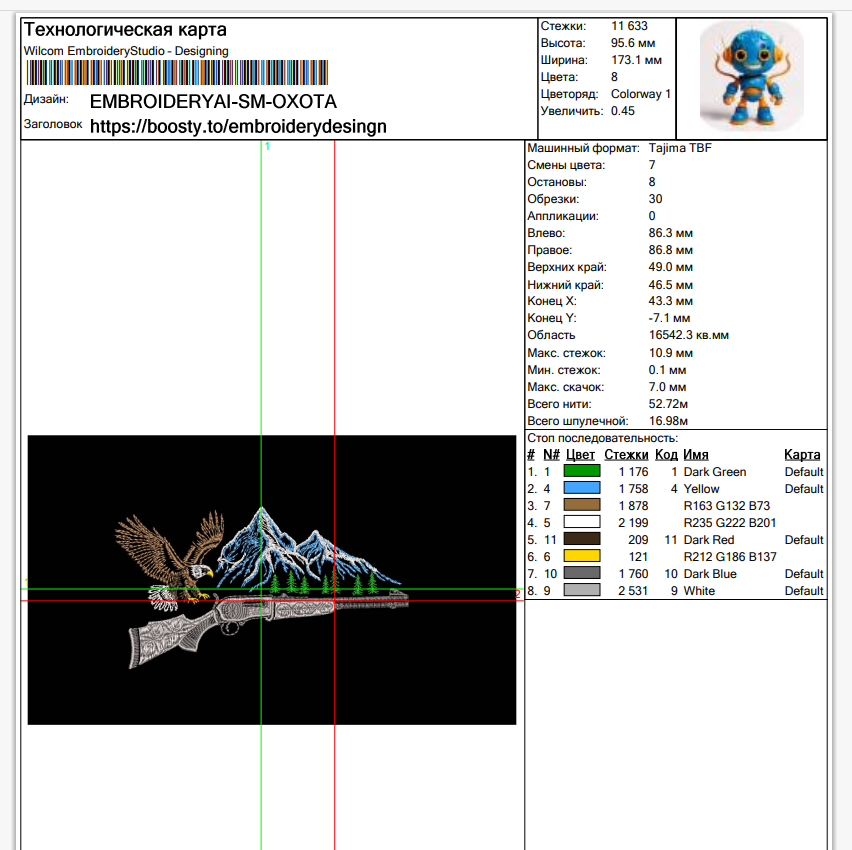This screenshot has height=850, width=852.
Task: Click the EMBROIDERYAI-SM-OXOTA design name
Action: pos(213,102)
